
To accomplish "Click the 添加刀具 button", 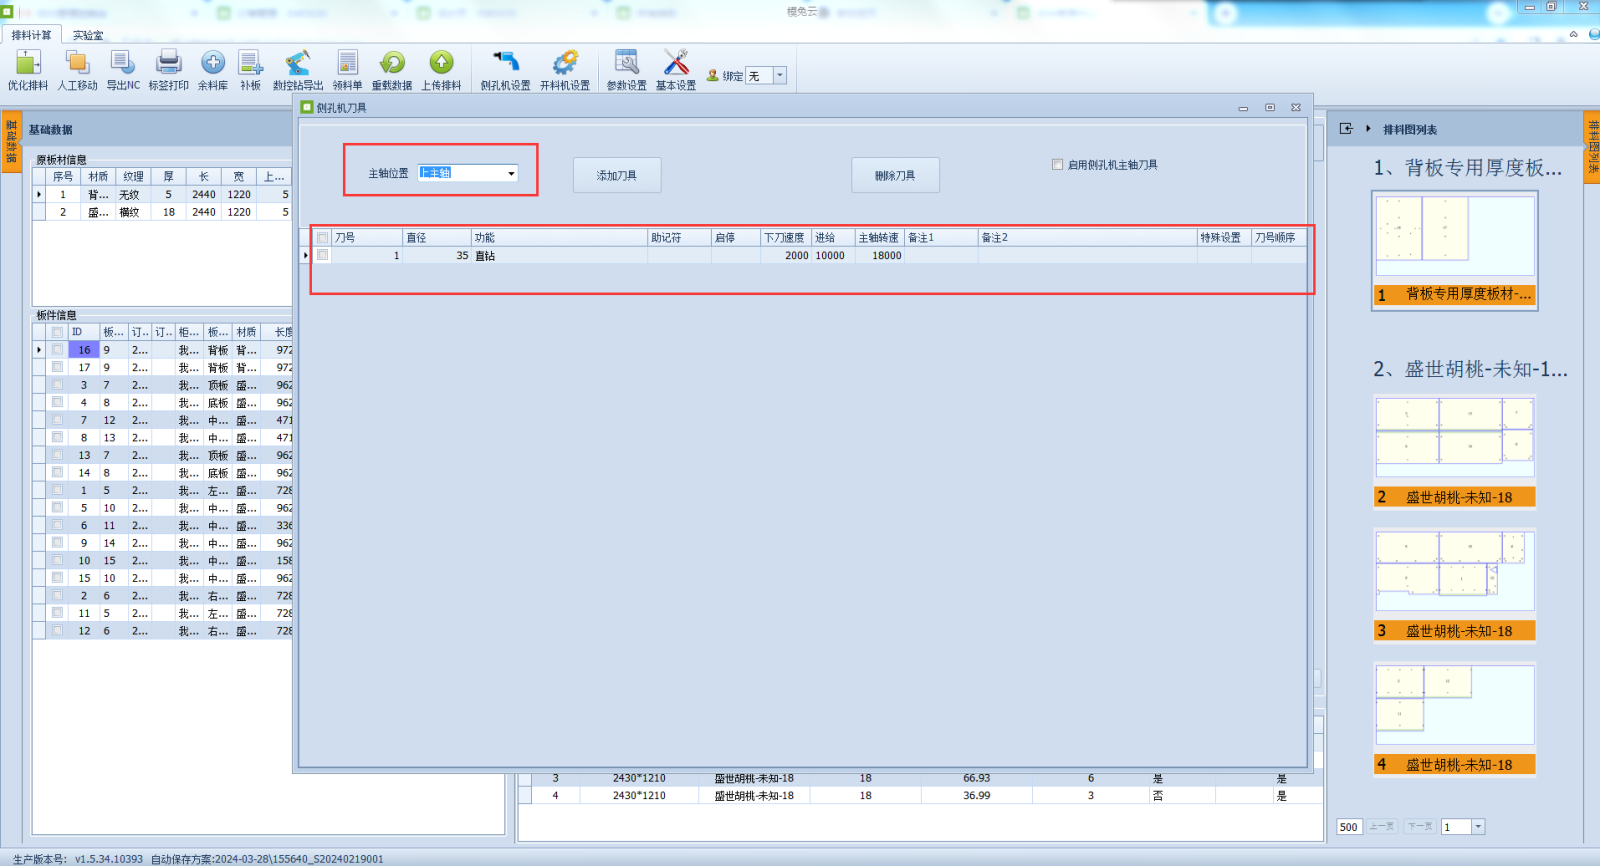I will coord(617,175).
